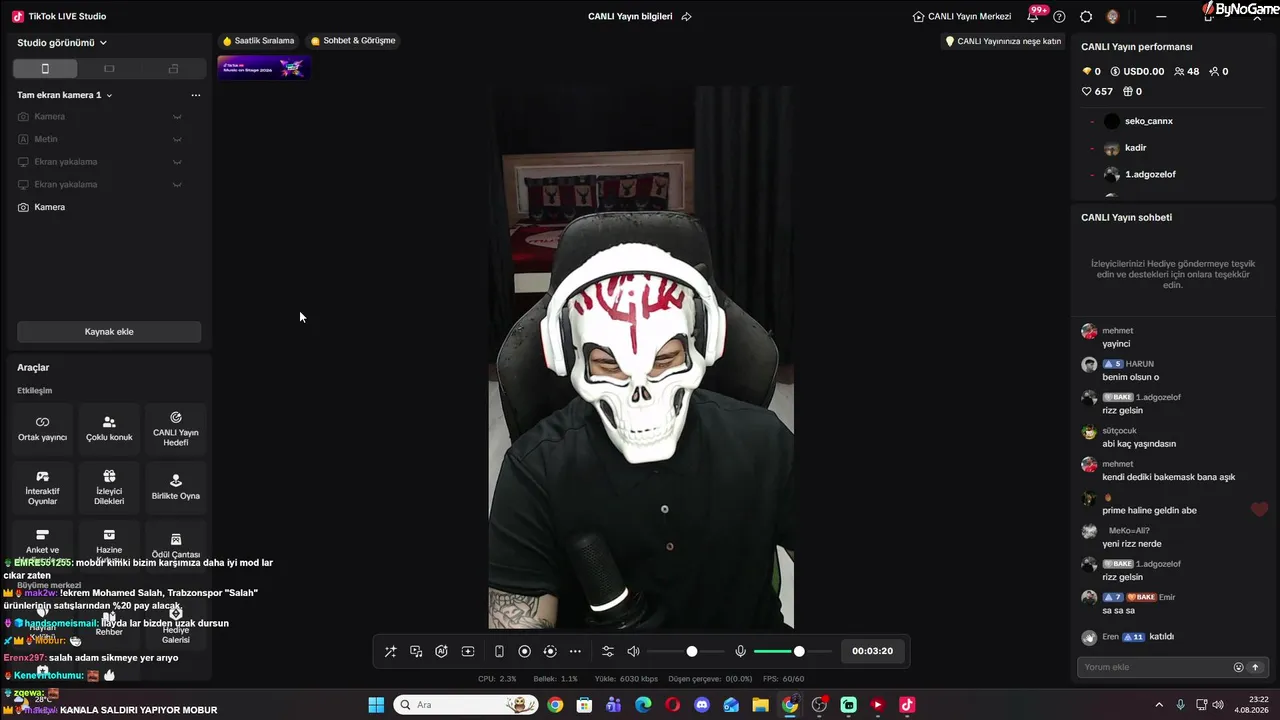The image size is (1280, 720).
Task: Open the Music on Stage banner thumbnail
Action: 264,68
